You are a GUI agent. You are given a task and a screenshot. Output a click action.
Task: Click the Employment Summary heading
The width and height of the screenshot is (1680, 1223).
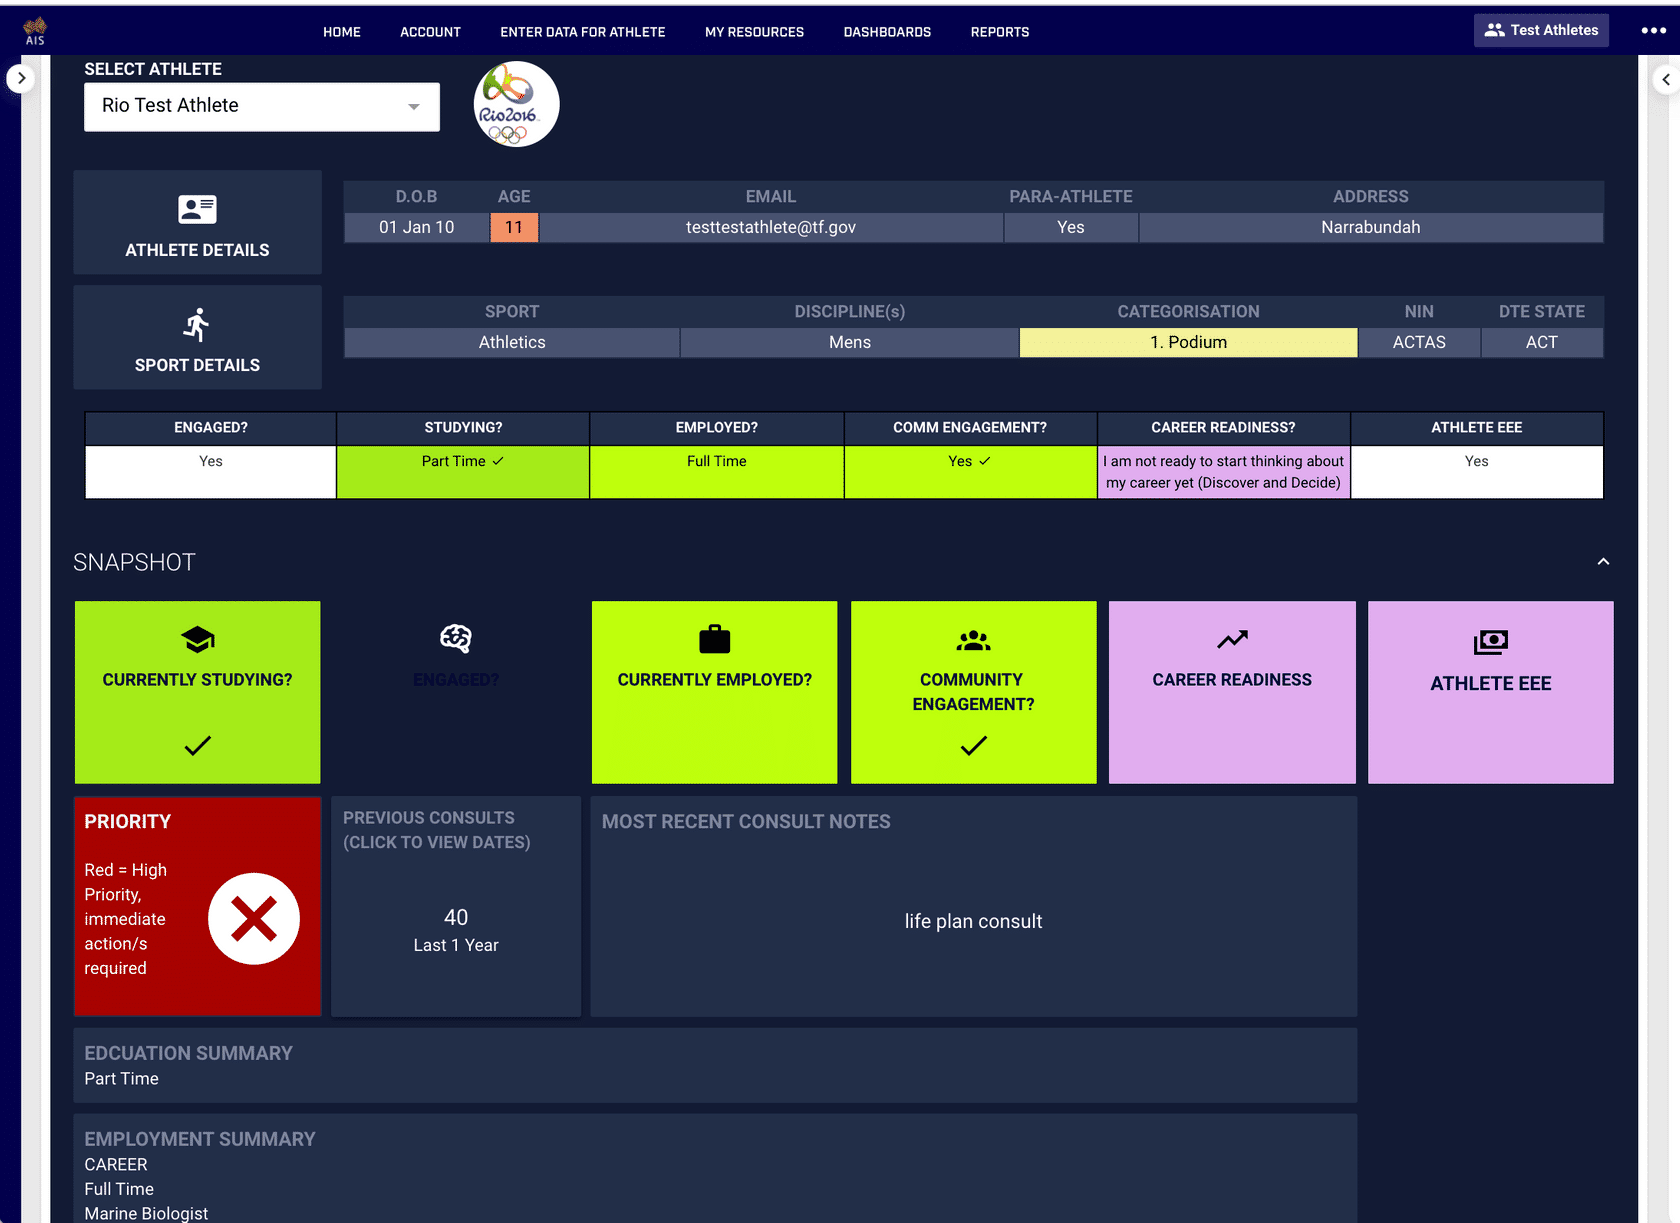(x=200, y=1139)
